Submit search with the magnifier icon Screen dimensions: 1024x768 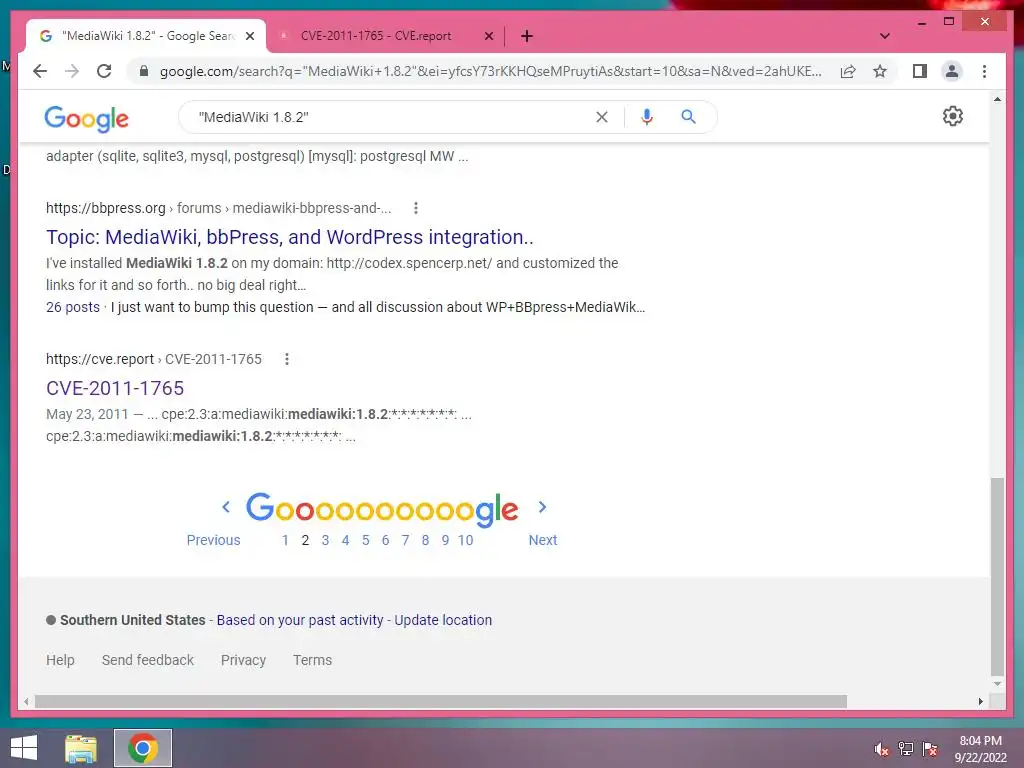pyautogui.click(x=688, y=117)
